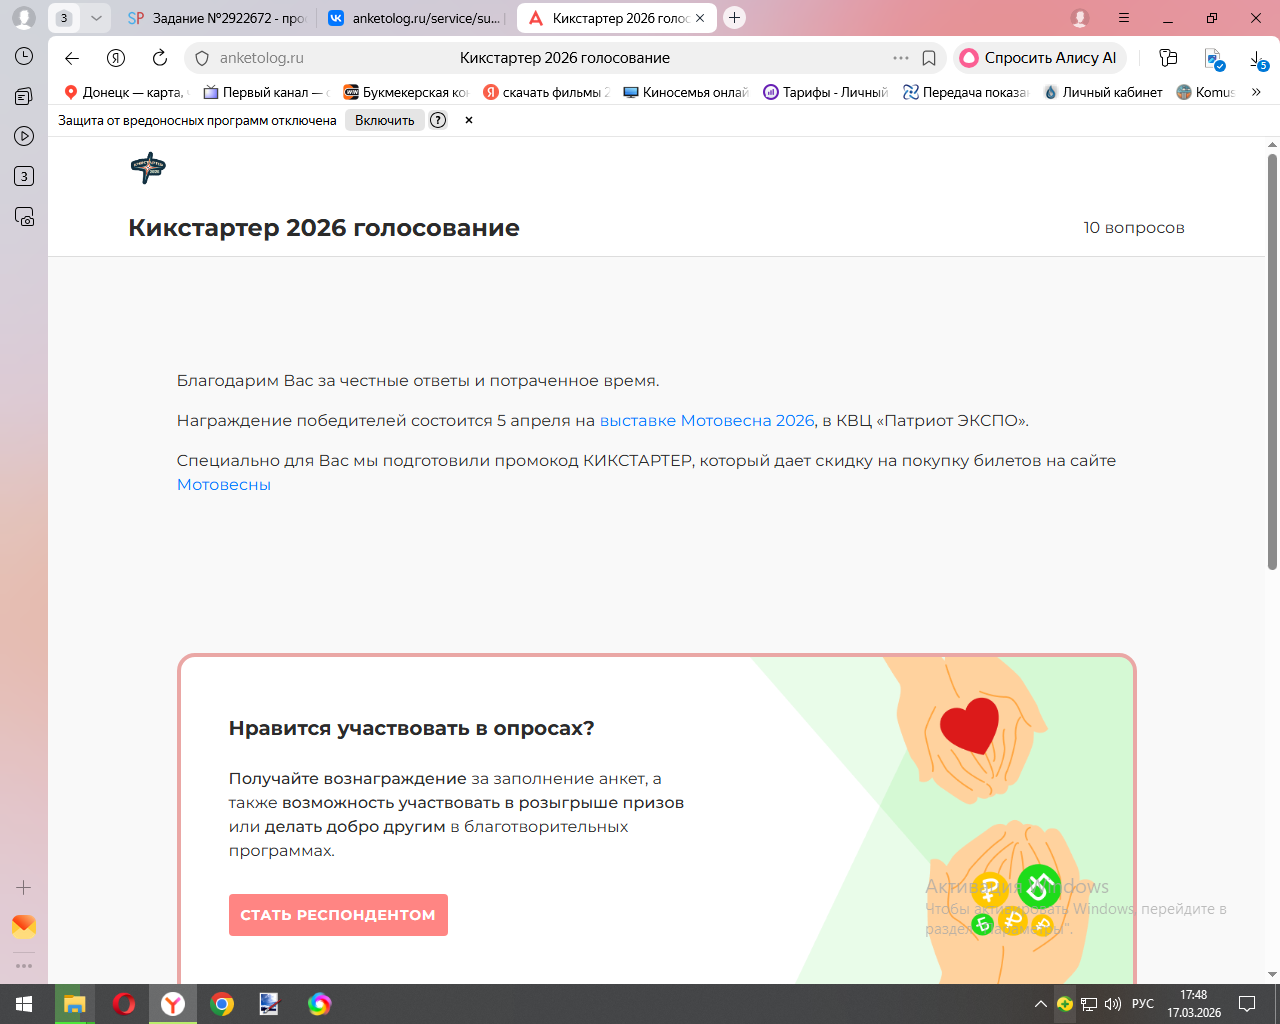Reload the page with refresh icon
Image resolution: width=1280 pixels, height=1024 pixels.
click(x=160, y=58)
